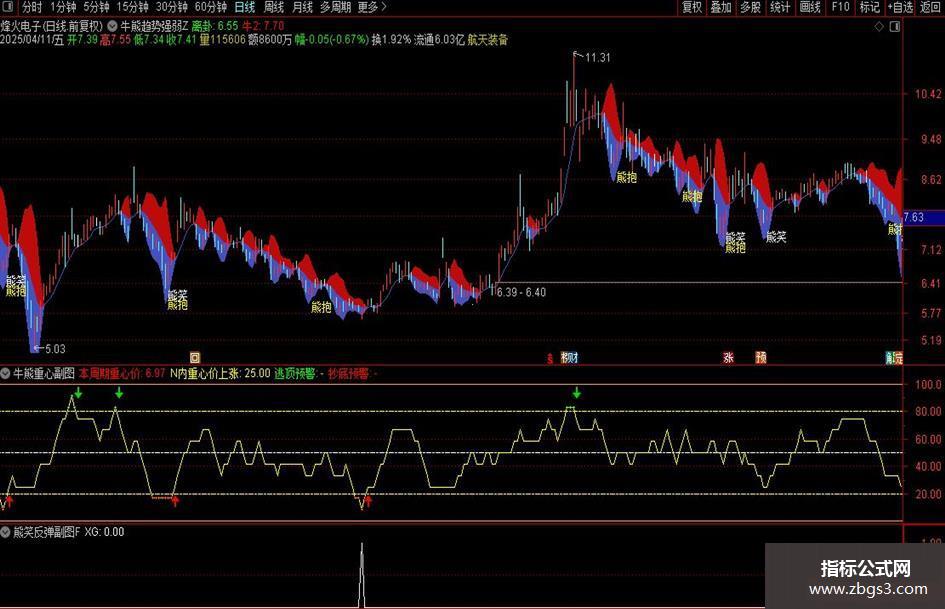Expand the 更多 periods menu
This screenshot has height=609, width=945.
pos(372,7)
